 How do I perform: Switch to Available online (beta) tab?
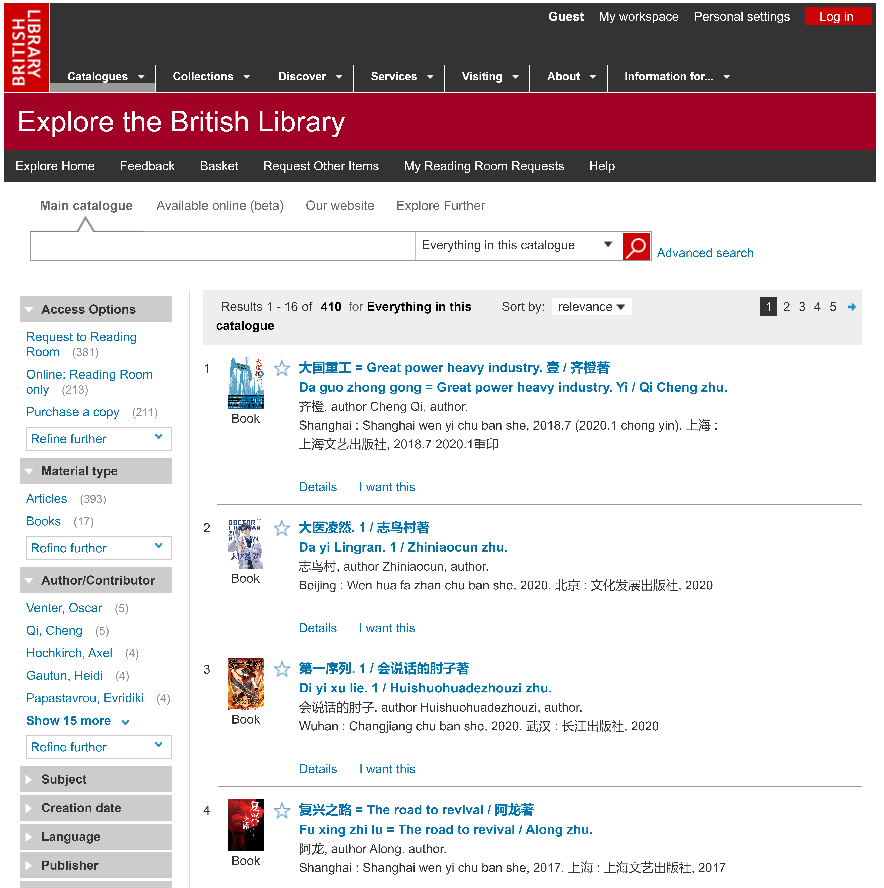220,206
